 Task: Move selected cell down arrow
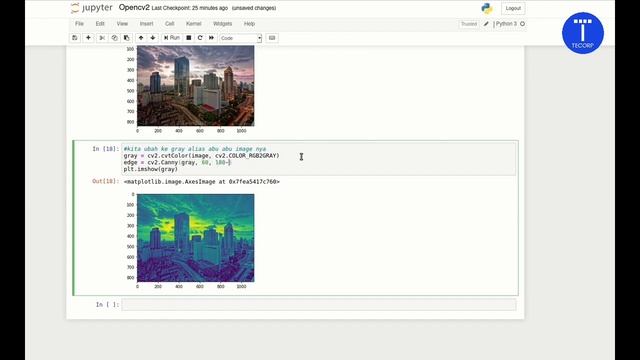pyautogui.click(x=153, y=38)
